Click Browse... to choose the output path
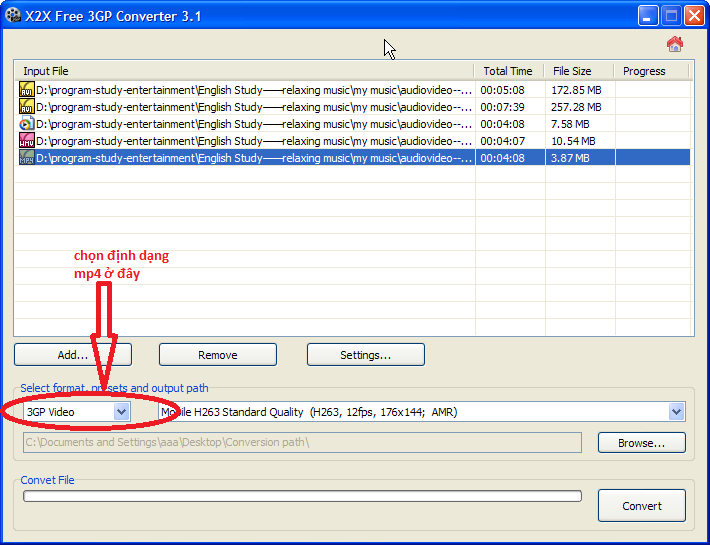This screenshot has height=545, width=710. 642,443
